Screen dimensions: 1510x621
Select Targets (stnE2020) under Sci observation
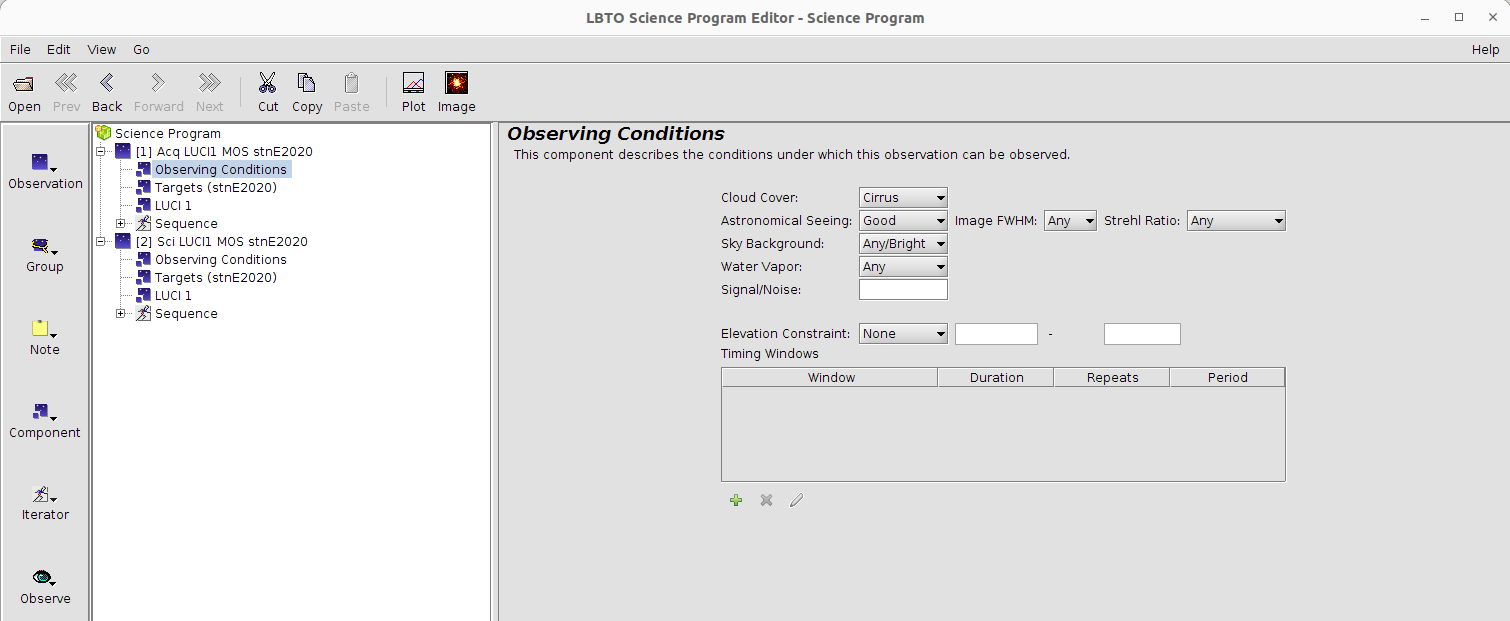[x=215, y=278]
